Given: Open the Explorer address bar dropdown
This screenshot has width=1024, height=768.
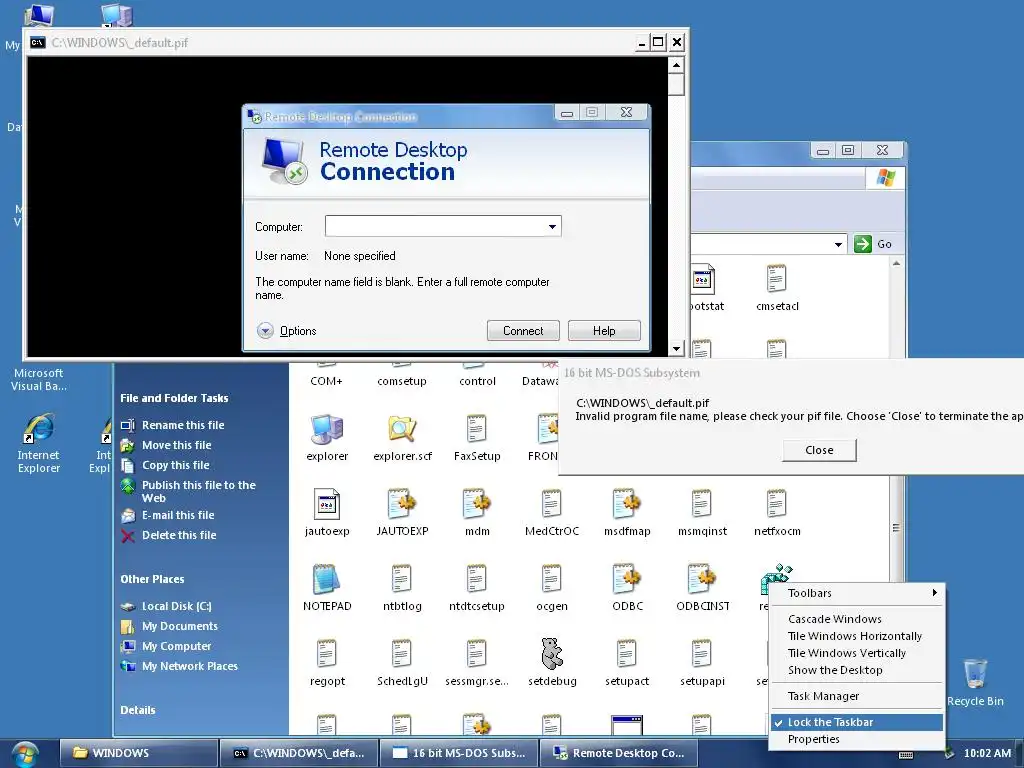Looking at the screenshot, I should tap(838, 244).
